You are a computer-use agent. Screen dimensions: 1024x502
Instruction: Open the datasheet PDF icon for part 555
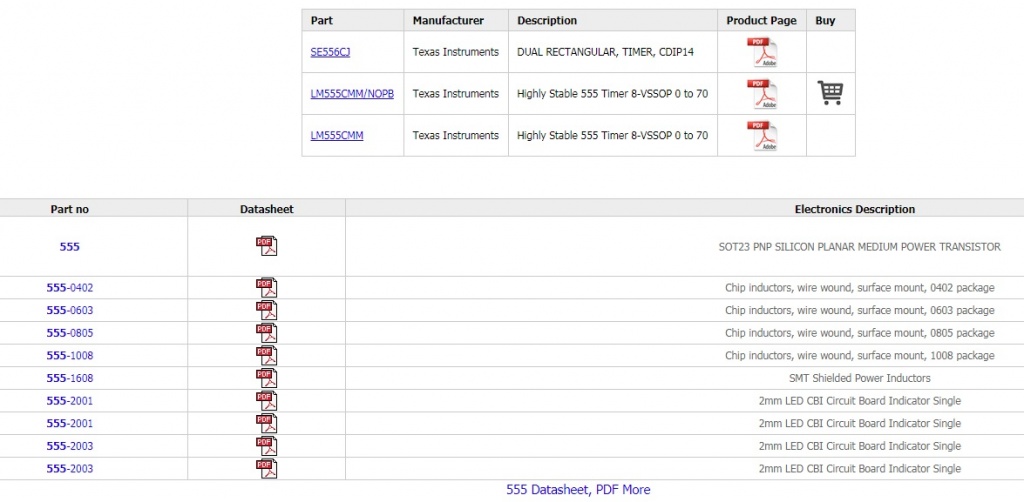point(266,246)
